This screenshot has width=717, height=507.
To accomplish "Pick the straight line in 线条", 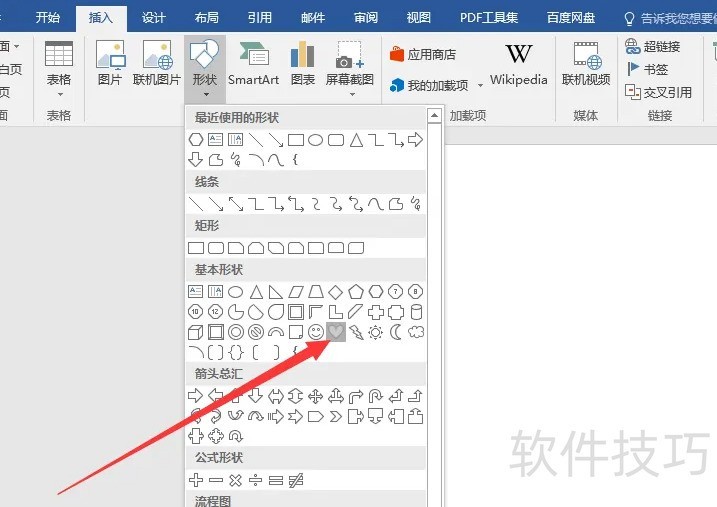I will coord(196,204).
